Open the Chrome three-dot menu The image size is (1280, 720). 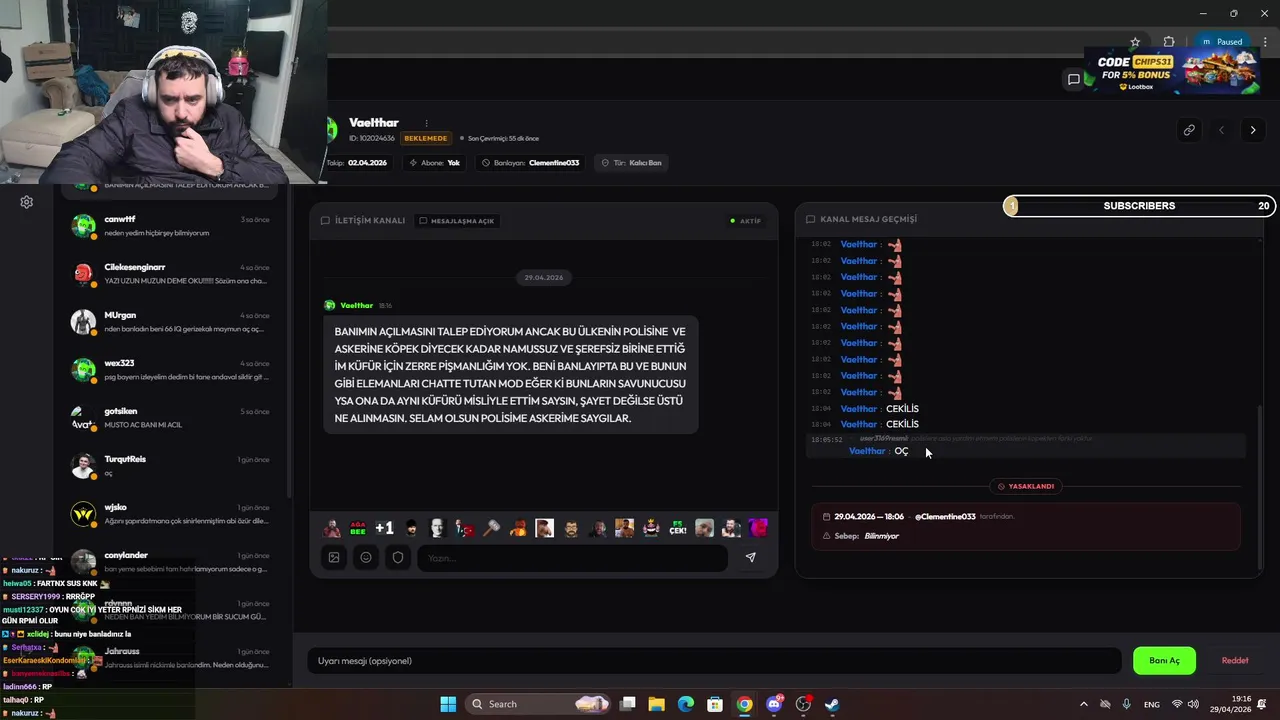(1263, 42)
